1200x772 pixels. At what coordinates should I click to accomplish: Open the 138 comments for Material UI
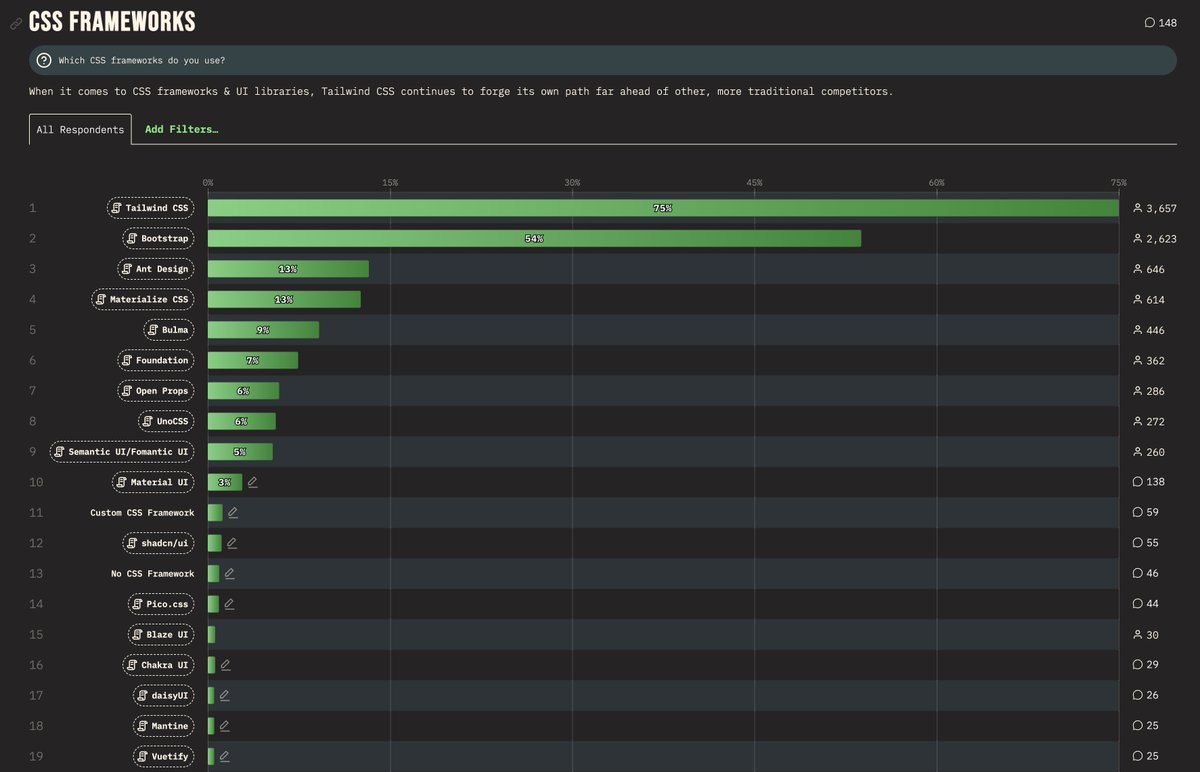1148,482
